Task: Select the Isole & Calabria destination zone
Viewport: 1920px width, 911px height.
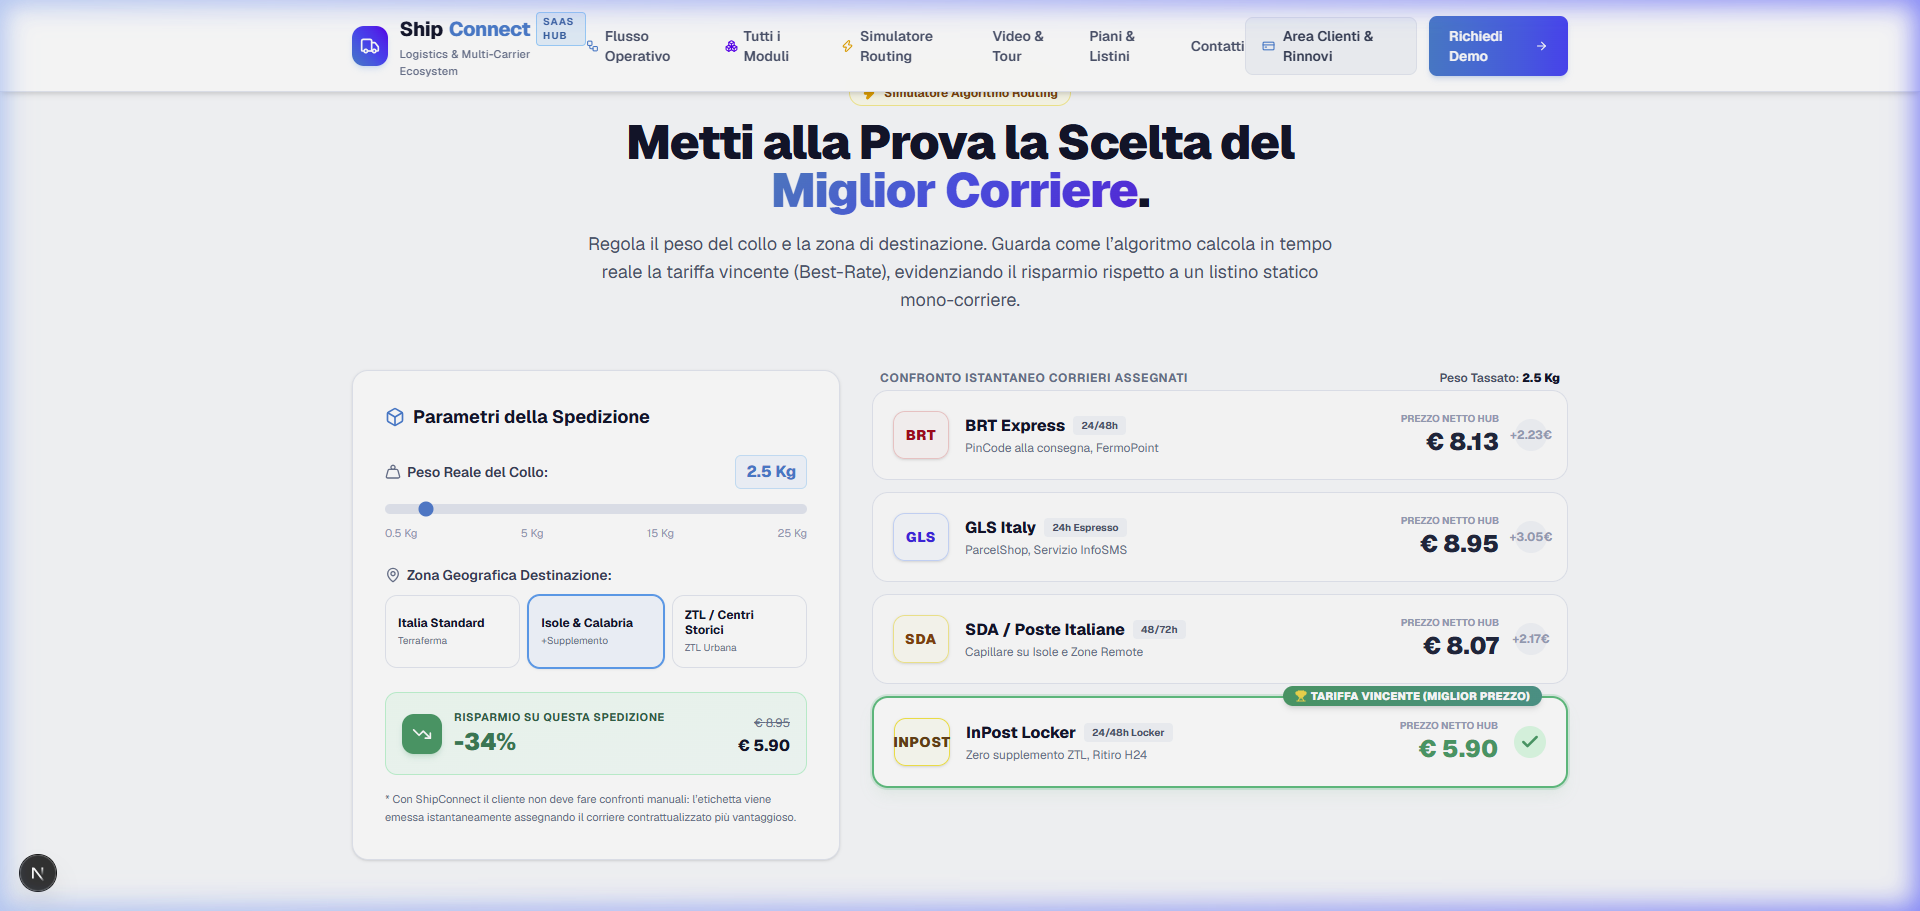Action: pyautogui.click(x=596, y=631)
